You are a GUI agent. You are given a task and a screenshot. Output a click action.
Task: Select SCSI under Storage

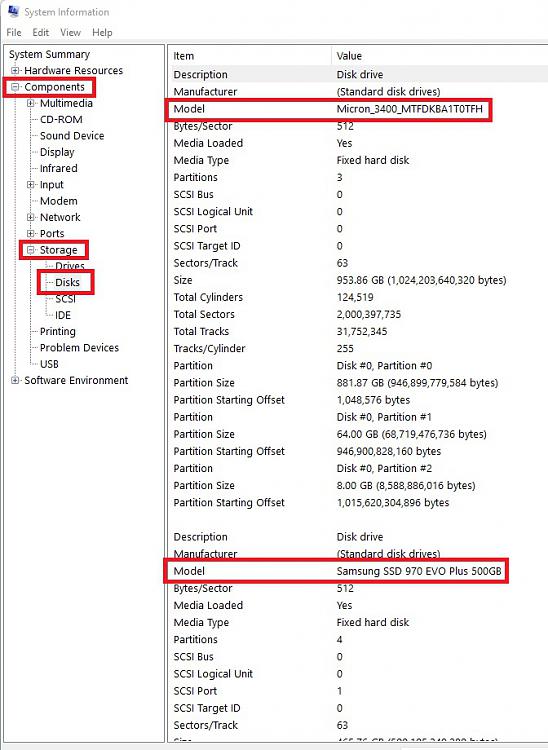click(x=66, y=299)
